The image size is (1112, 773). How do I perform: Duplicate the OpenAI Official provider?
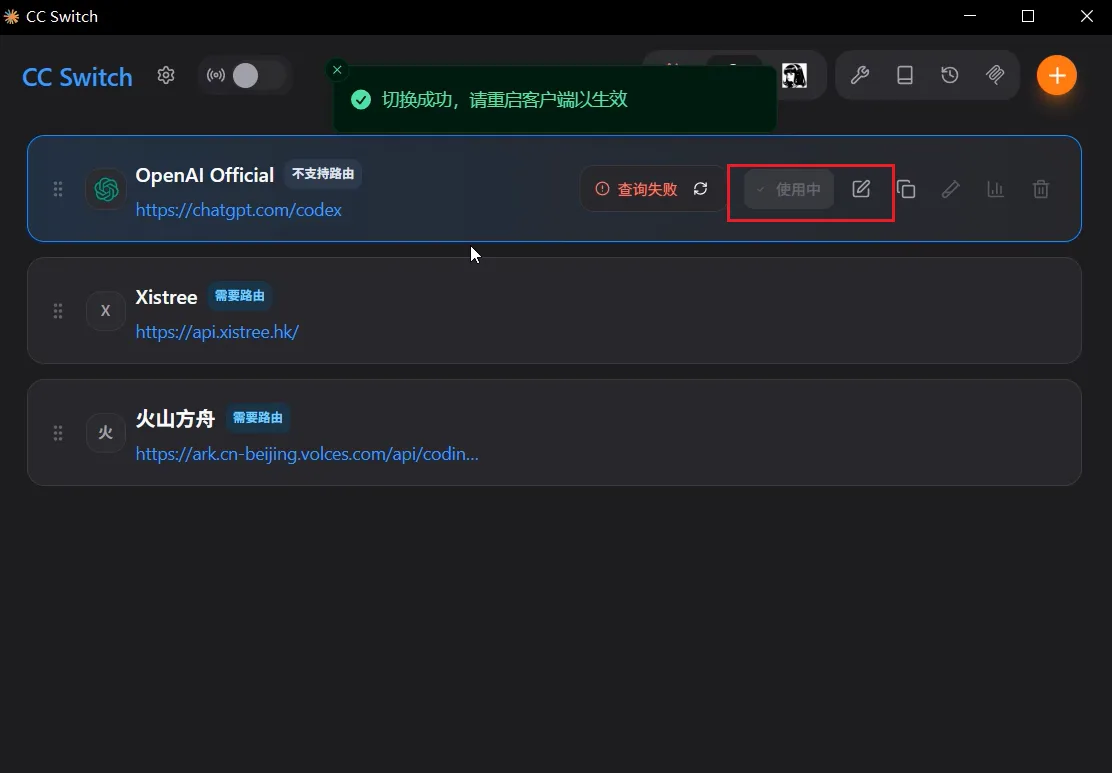(x=906, y=189)
